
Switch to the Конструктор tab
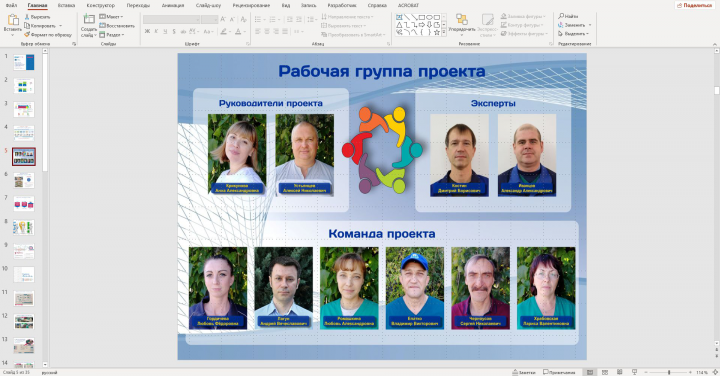point(101,5)
